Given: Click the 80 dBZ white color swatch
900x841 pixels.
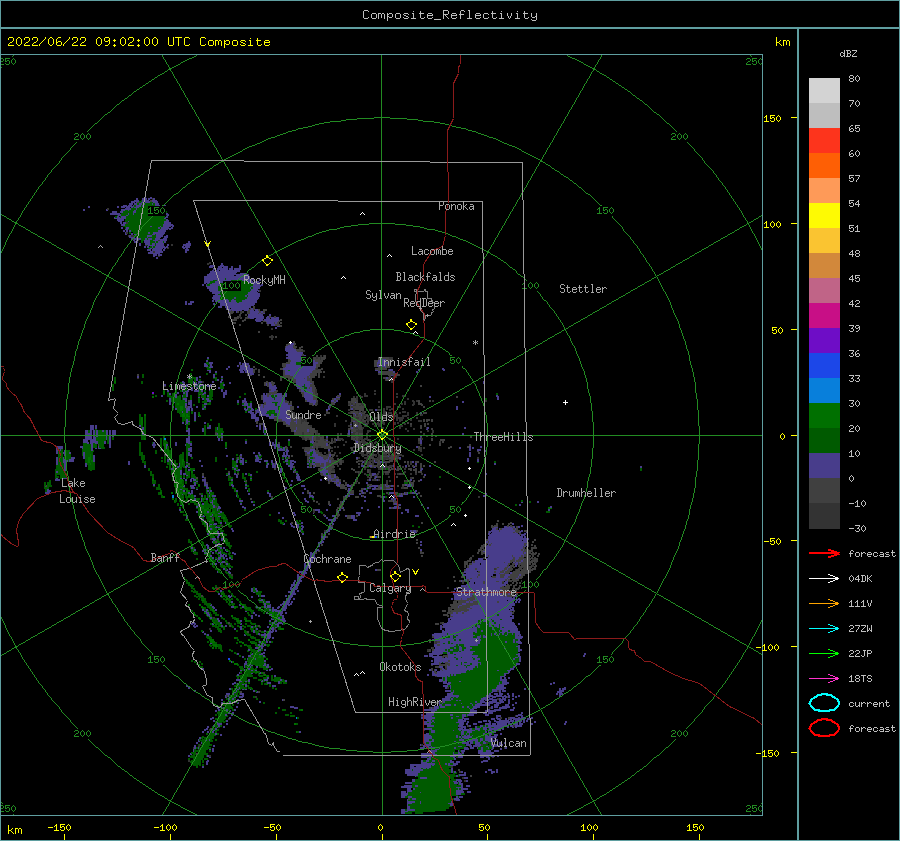Looking at the screenshot, I should pyautogui.click(x=824, y=91).
